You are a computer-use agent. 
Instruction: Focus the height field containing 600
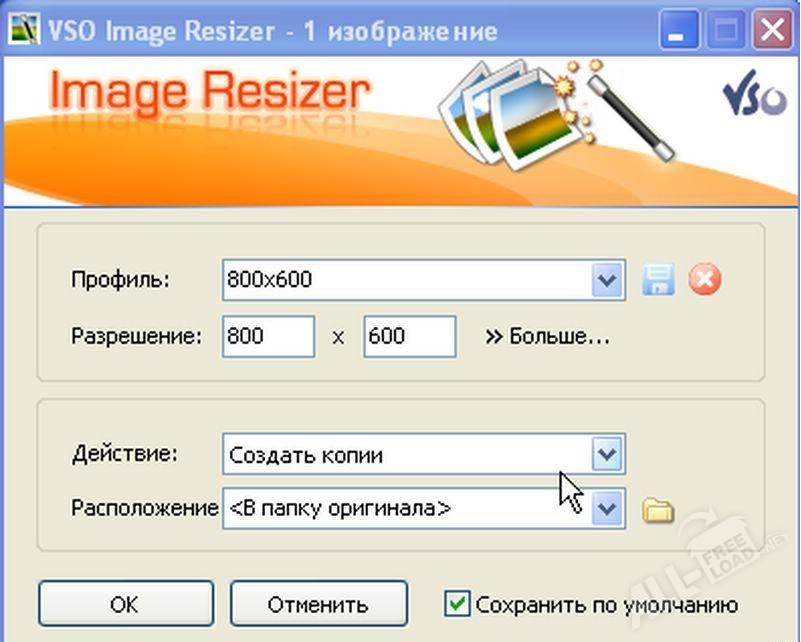[x=409, y=337]
